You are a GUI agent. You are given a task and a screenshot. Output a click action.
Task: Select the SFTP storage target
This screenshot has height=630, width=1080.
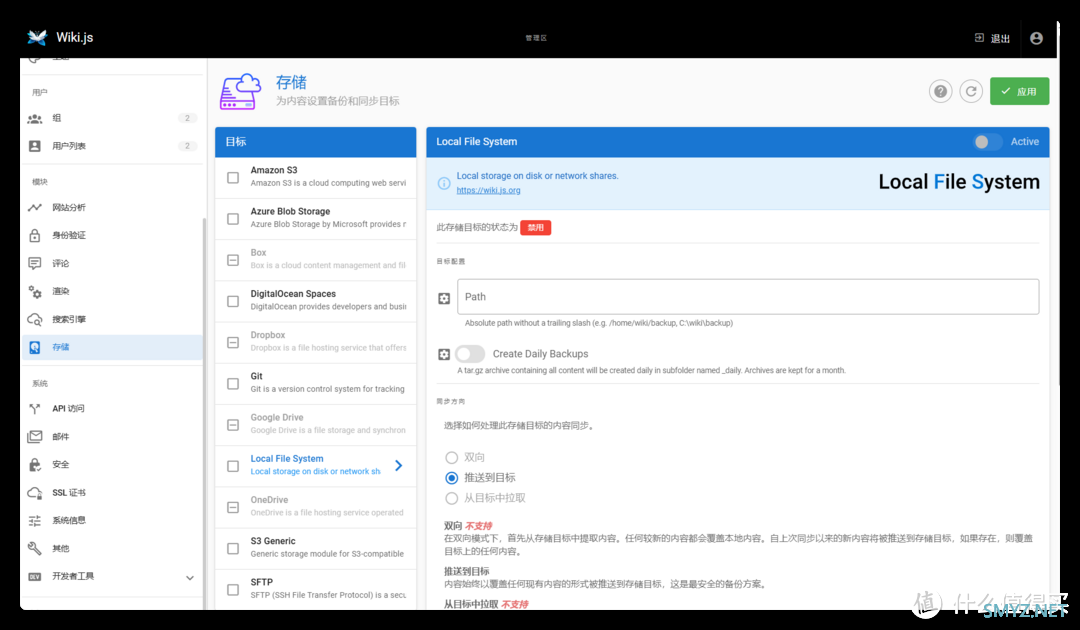(x=315, y=589)
